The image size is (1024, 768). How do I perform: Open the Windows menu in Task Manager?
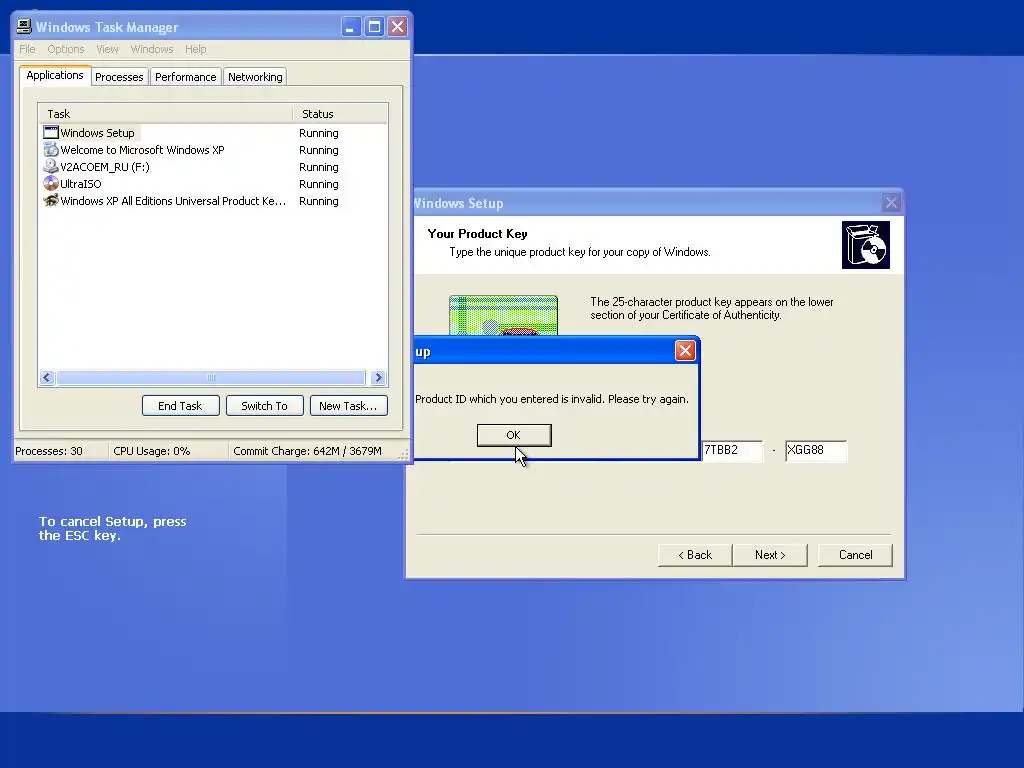tap(152, 49)
